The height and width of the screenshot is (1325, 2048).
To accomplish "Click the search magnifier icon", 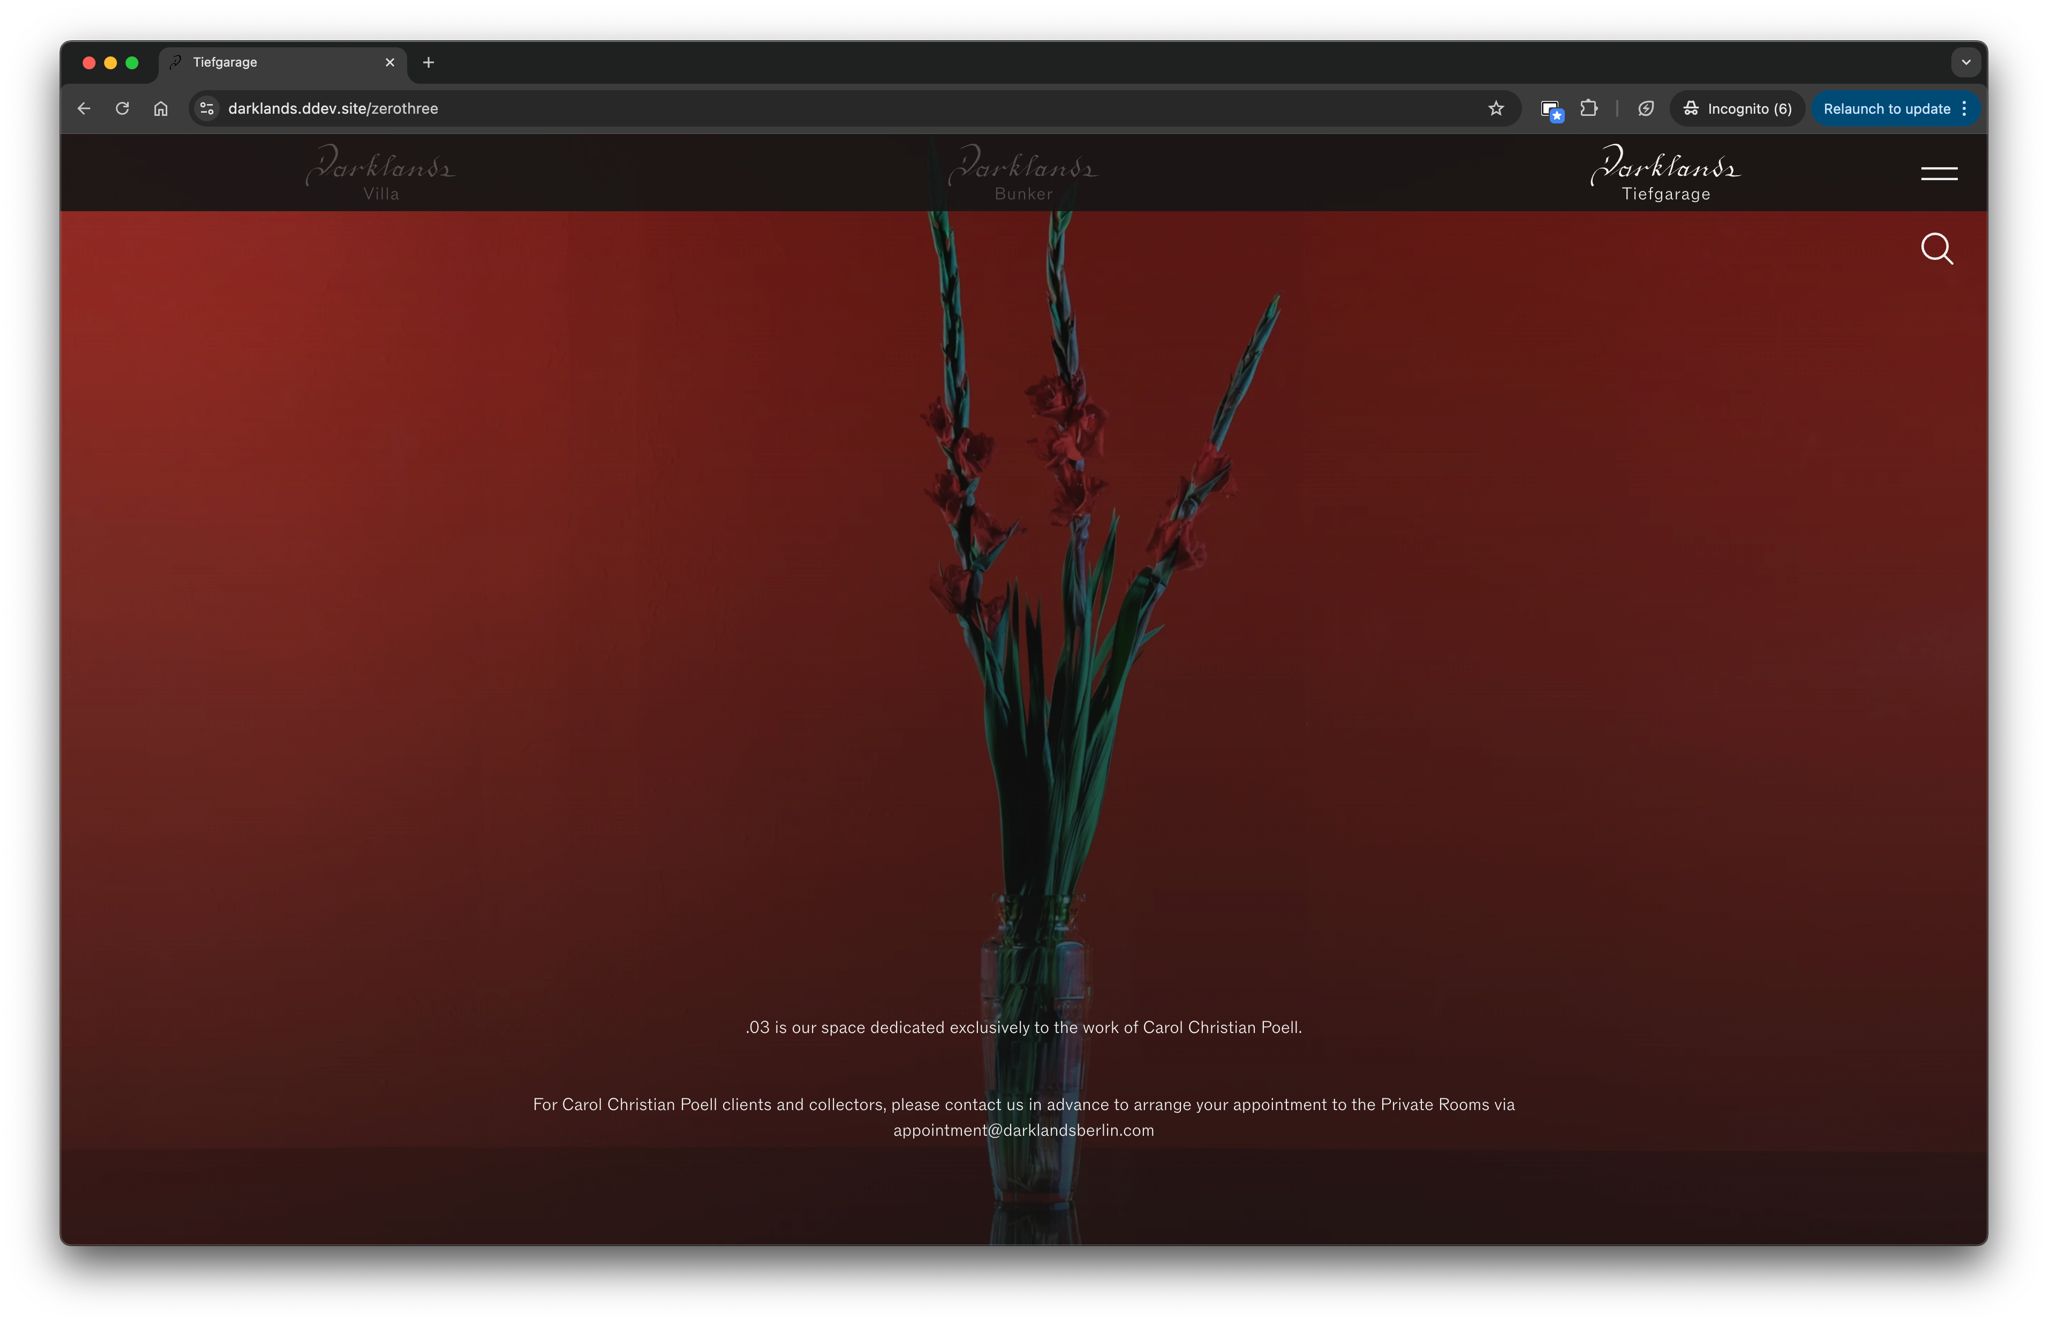I will pyautogui.click(x=1936, y=248).
